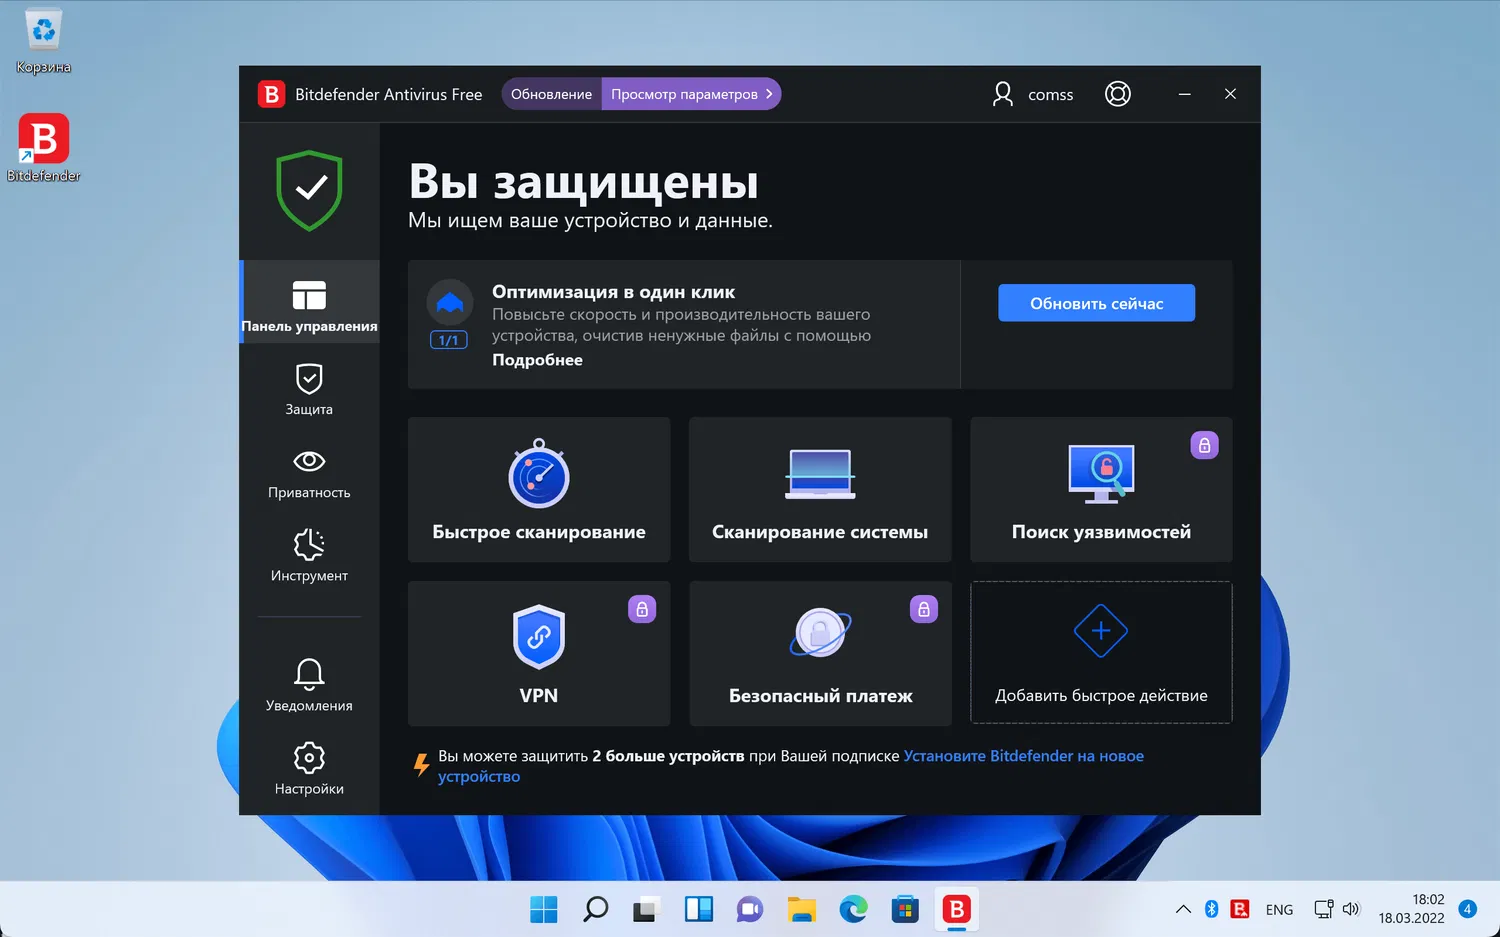Click the Bitdefender taskbar app icon
1500x937 pixels.
click(957, 909)
